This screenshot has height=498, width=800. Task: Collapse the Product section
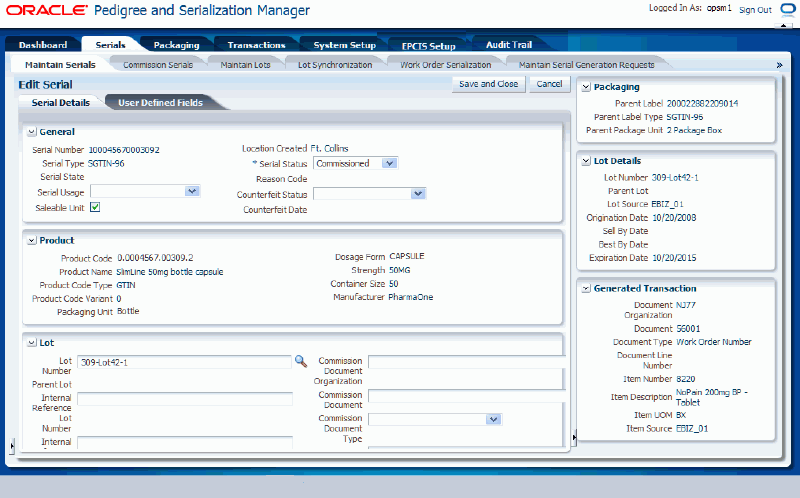pos(32,240)
